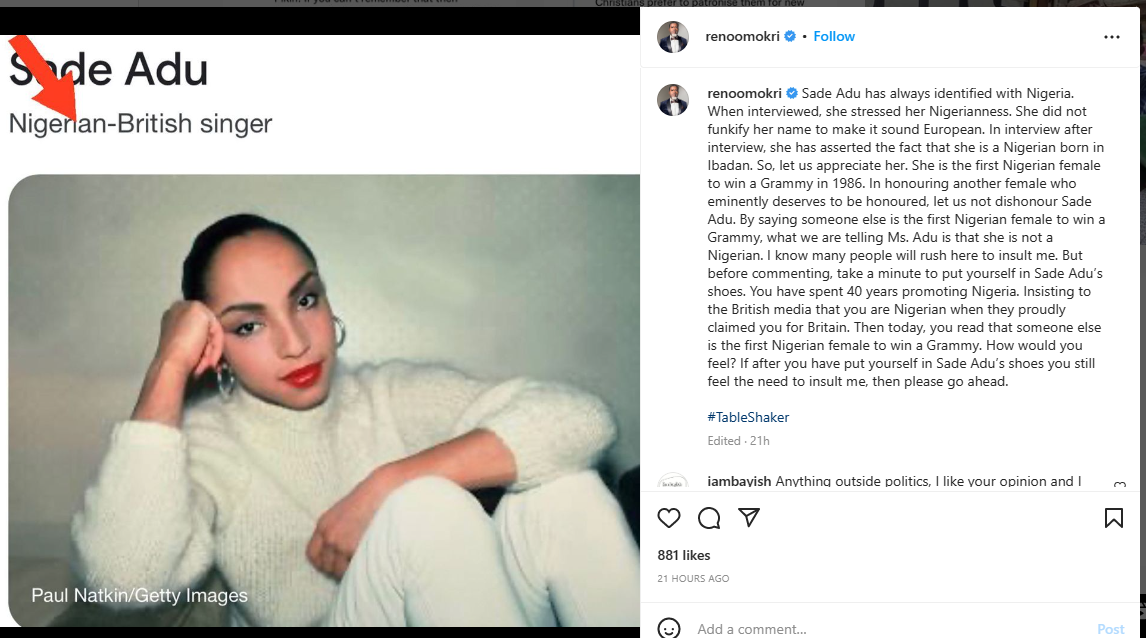Click renoomokri's avatar beside the caption
Image resolution: width=1146 pixels, height=638 pixels.
tap(673, 100)
